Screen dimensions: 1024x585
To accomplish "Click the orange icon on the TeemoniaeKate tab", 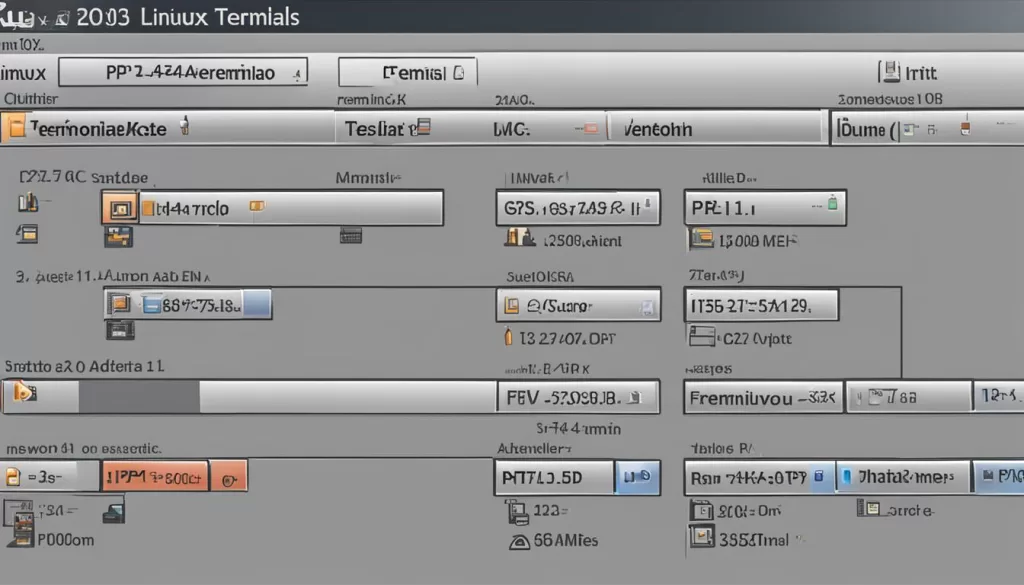I will tap(16, 127).
